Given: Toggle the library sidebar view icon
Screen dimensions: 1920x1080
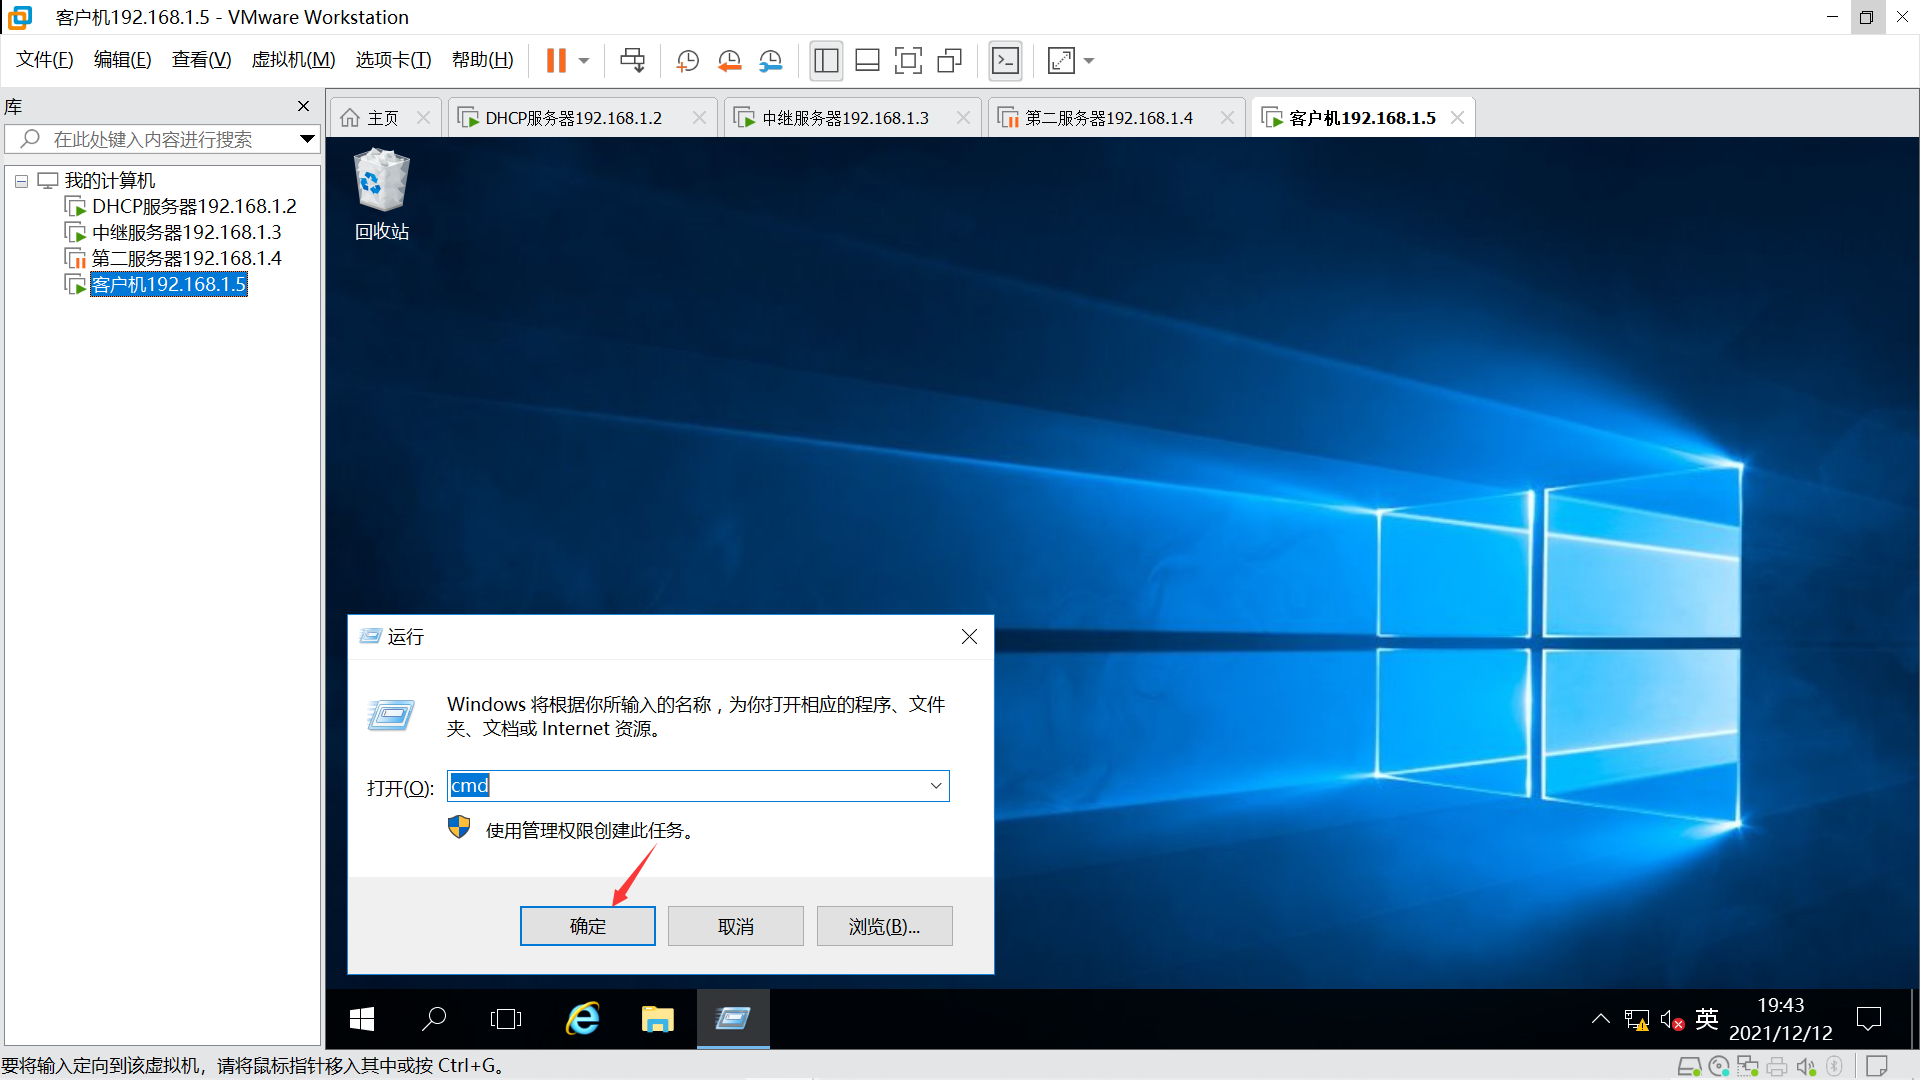Looking at the screenshot, I should [x=826, y=61].
